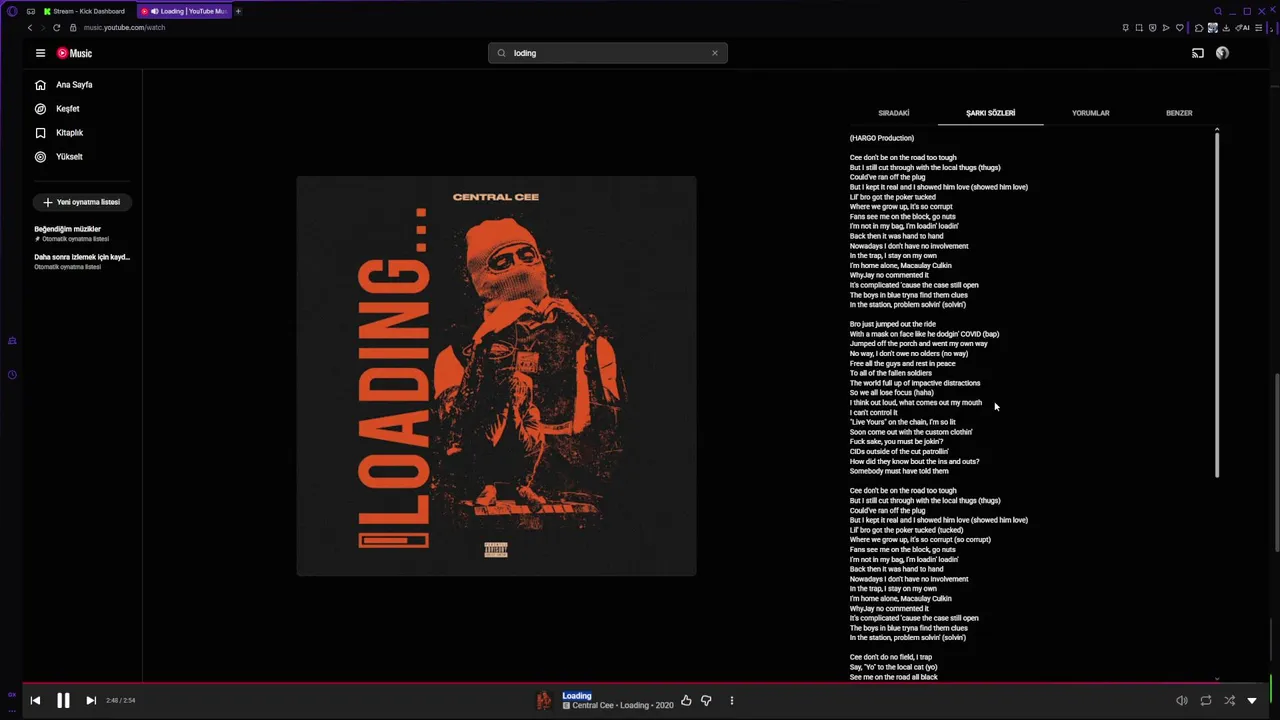Dislike the song with thumbs down
Screen dimensions: 1280x720
pos(706,701)
